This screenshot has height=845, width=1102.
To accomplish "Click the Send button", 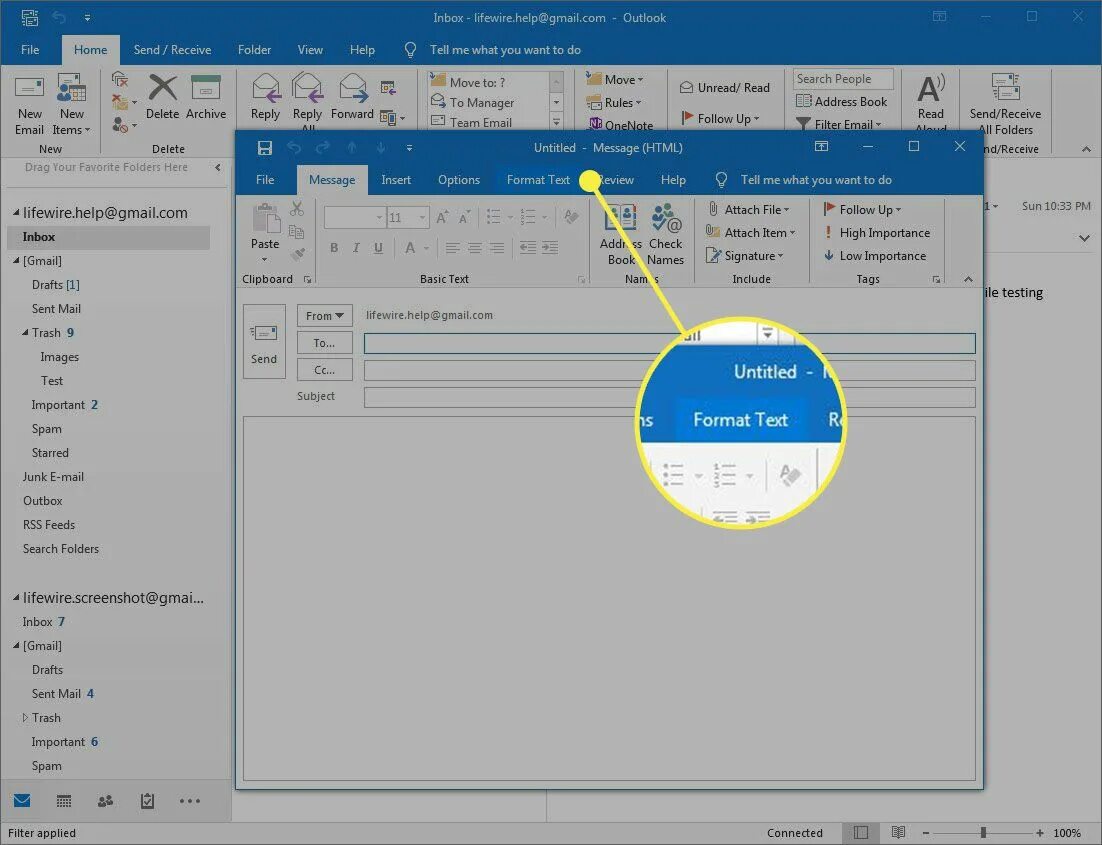I will (264, 342).
